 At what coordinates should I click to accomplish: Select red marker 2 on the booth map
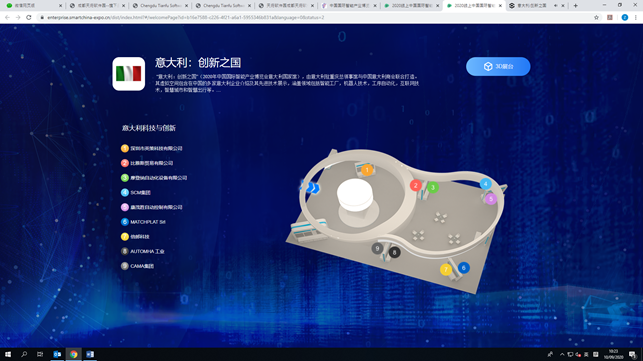tap(416, 185)
